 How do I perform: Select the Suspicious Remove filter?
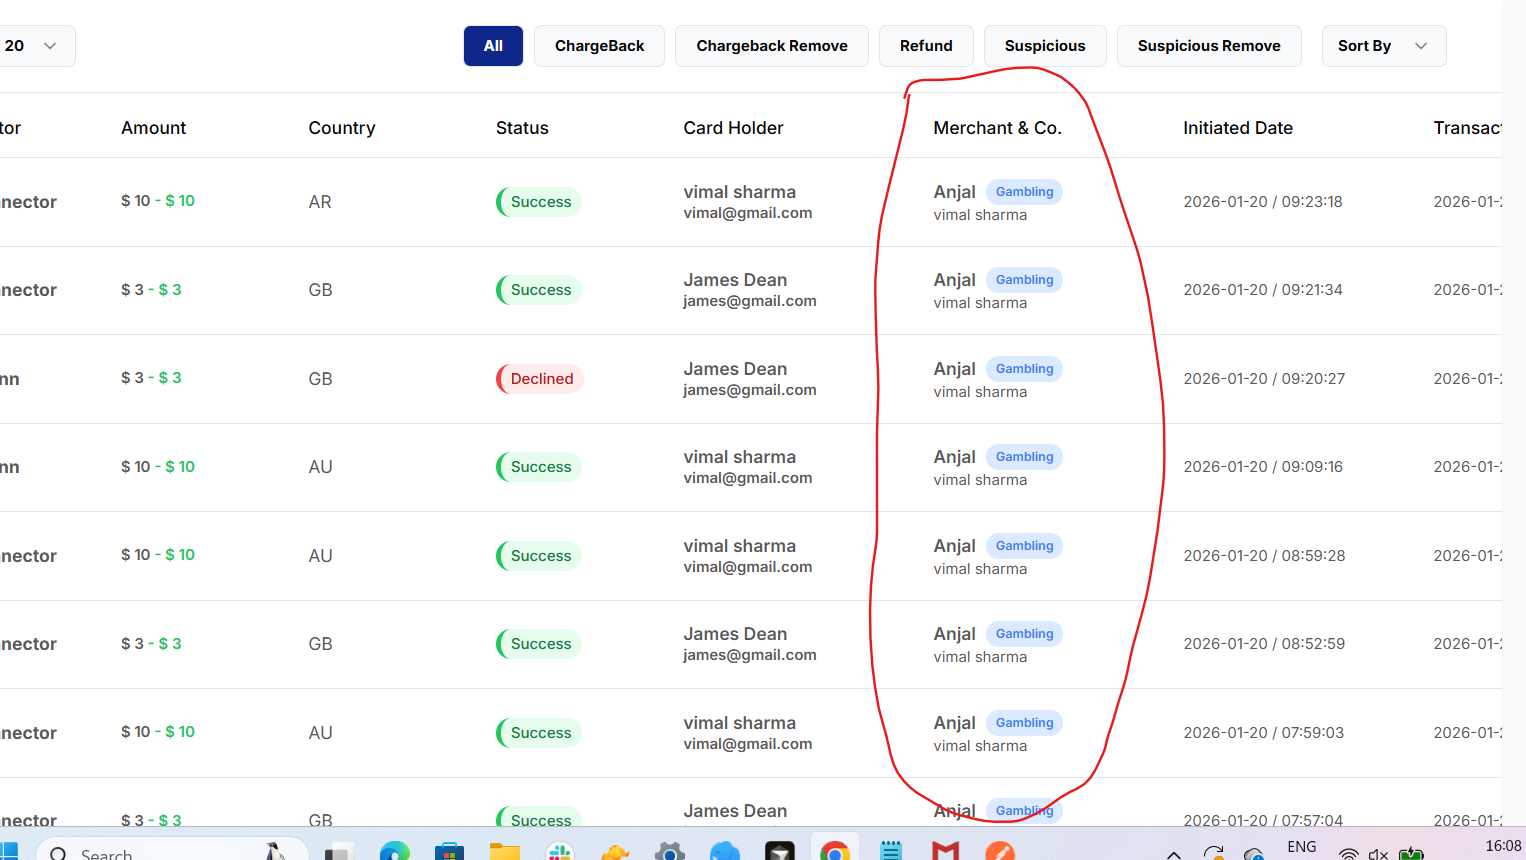[x=1208, y=46]
